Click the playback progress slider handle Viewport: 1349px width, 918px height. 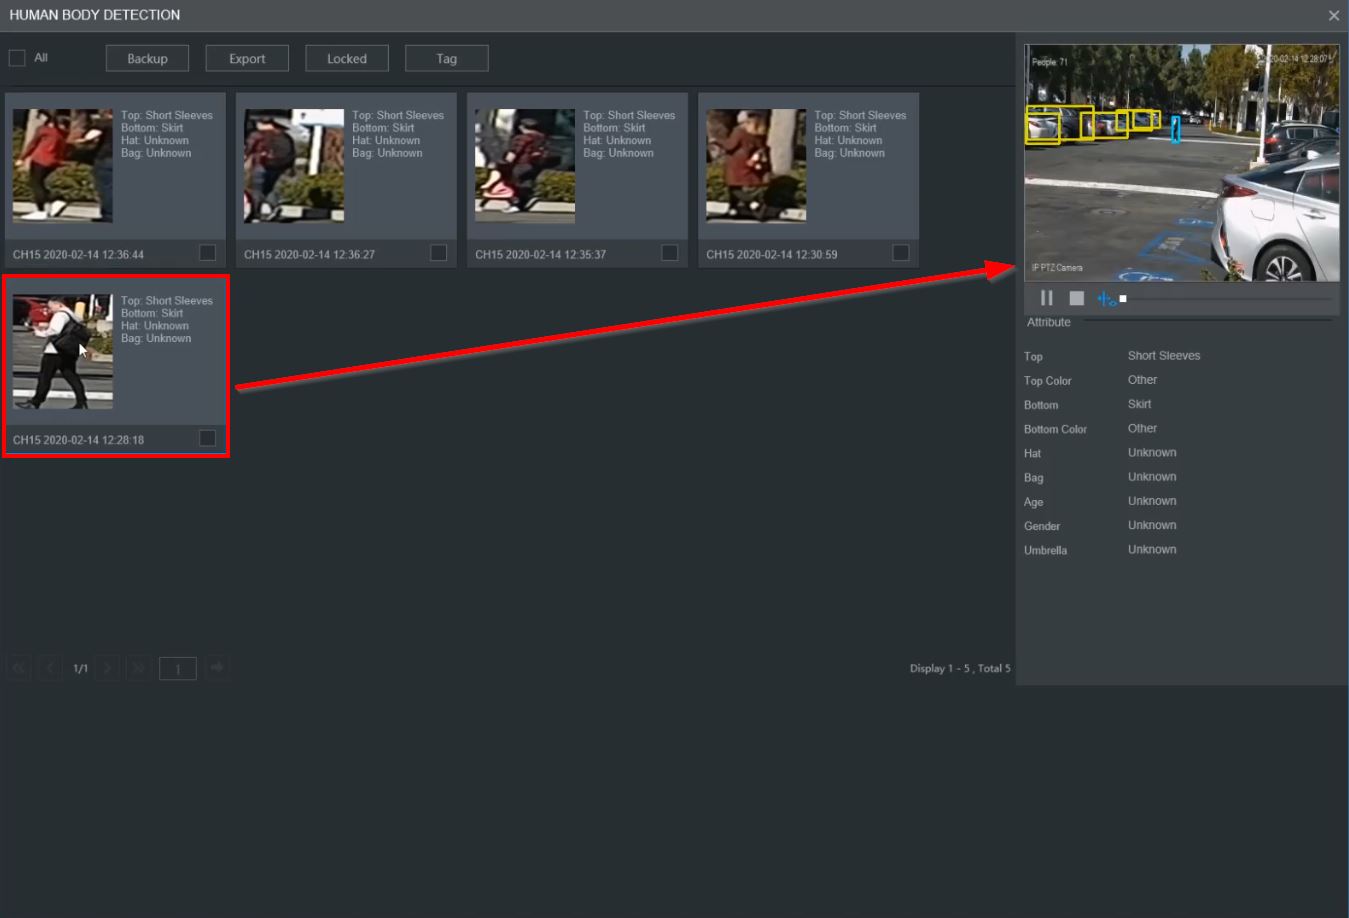click(1123, 299)
